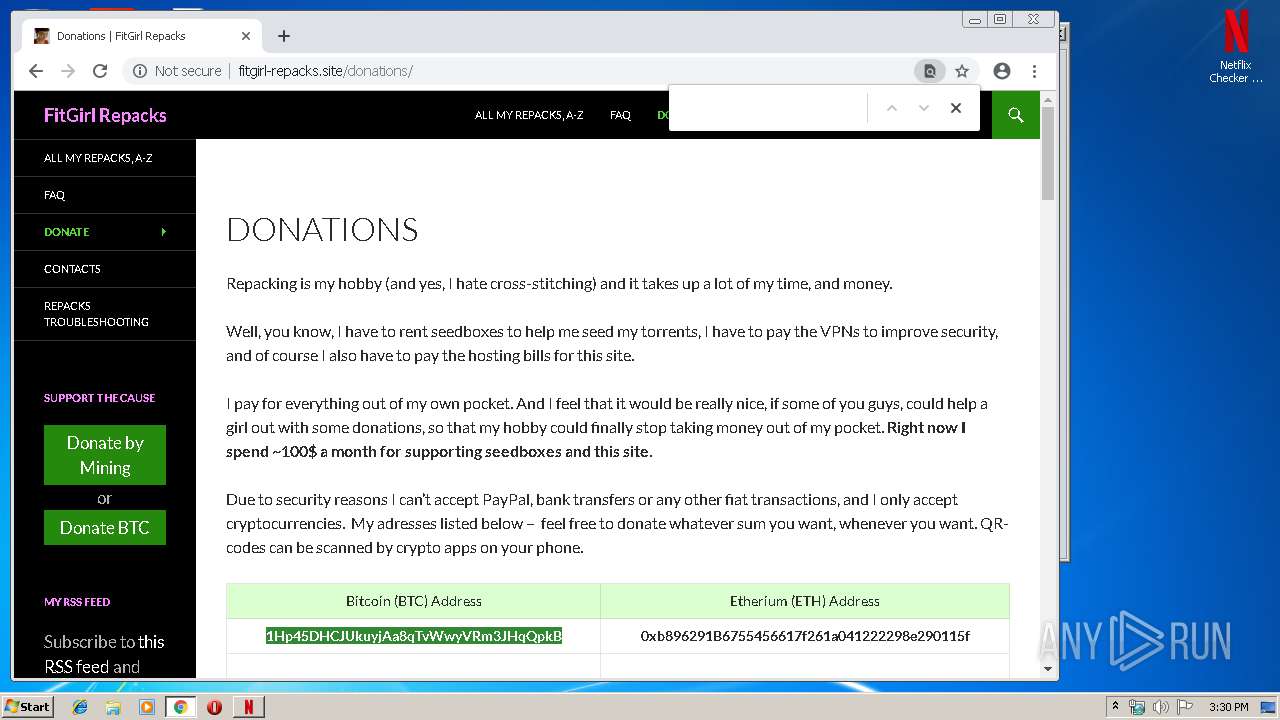Launch Internet Explorer from taskbar
The image size is (1280, 720).
pyautogui.click(x=80, y=707)
